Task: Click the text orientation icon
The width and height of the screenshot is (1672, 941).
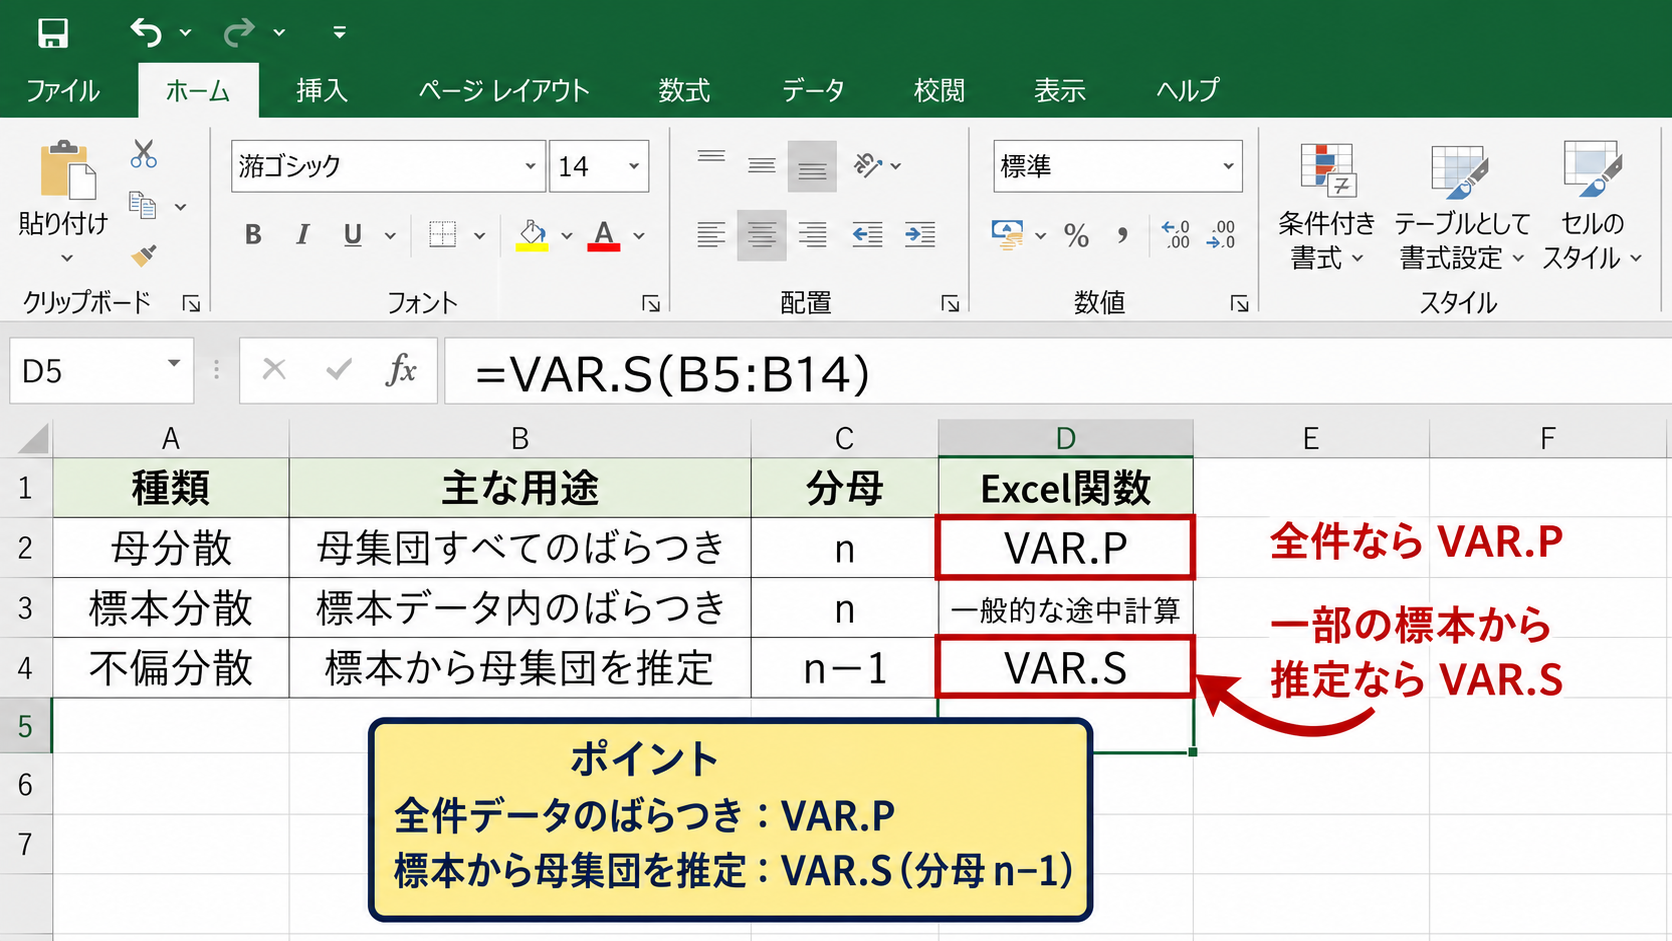Action: pos(868,165)
